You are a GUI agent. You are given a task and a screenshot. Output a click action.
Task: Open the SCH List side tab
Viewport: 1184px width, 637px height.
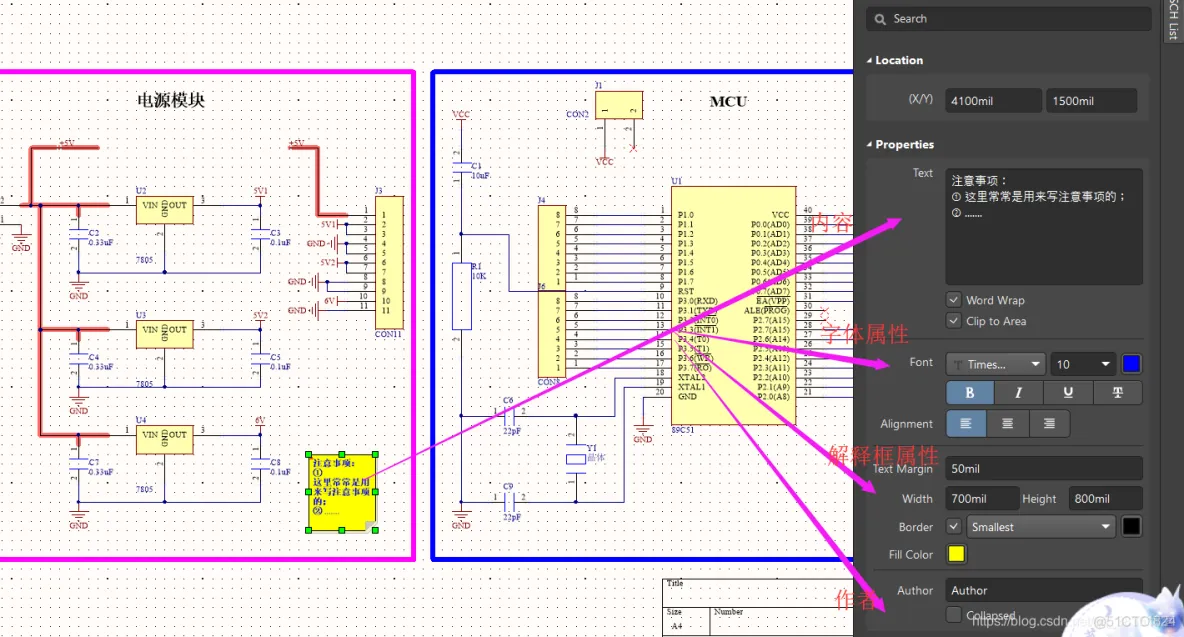point(1173,20)
